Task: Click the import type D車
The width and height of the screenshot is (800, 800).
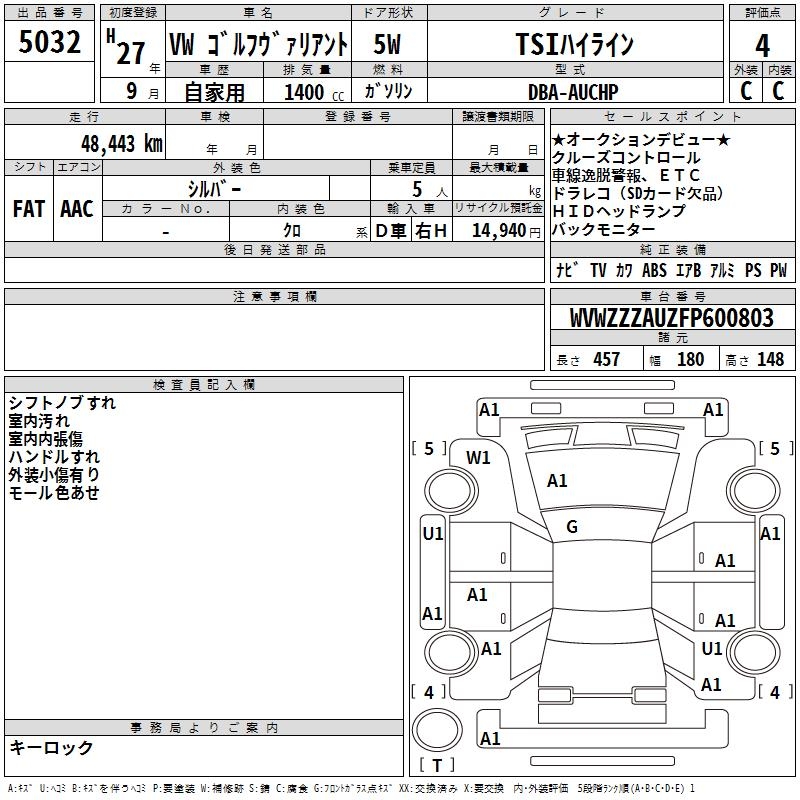Action: pyautogui.click(x=391, y=231)
